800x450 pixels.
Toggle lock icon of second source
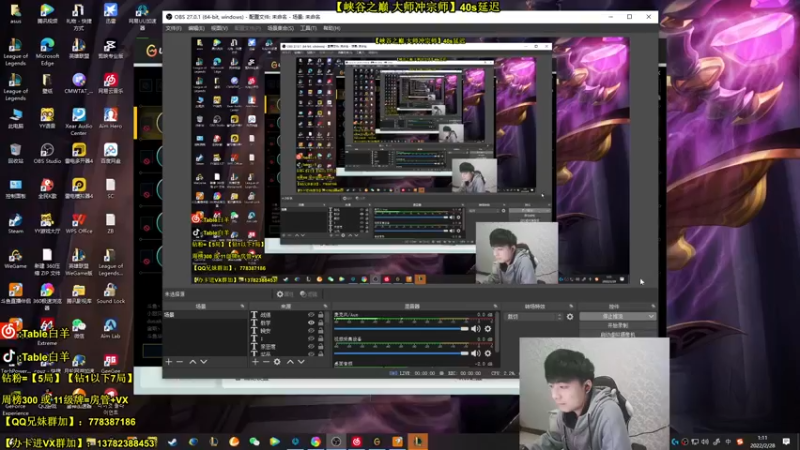click(320, 323)
